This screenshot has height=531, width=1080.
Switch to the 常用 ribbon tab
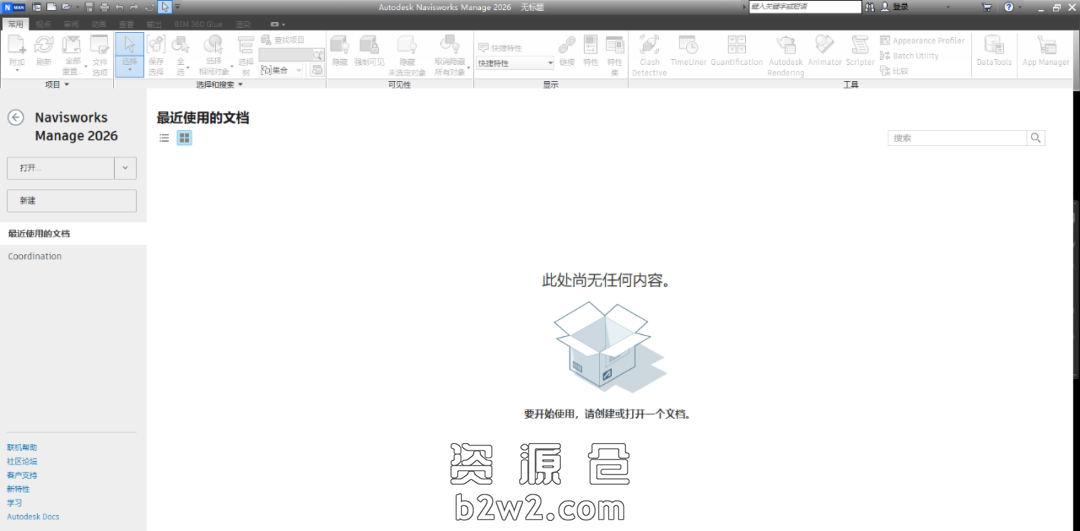15,23
